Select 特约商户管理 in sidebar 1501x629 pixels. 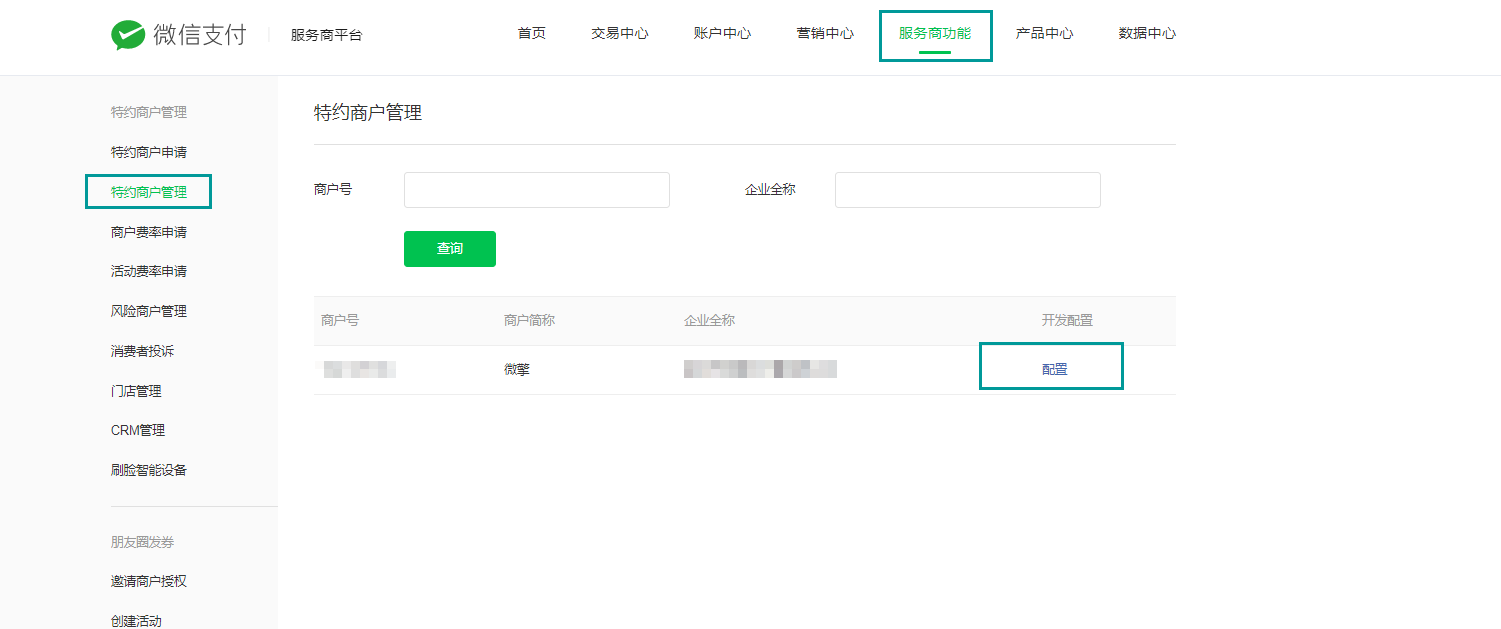tap(149, 192)
